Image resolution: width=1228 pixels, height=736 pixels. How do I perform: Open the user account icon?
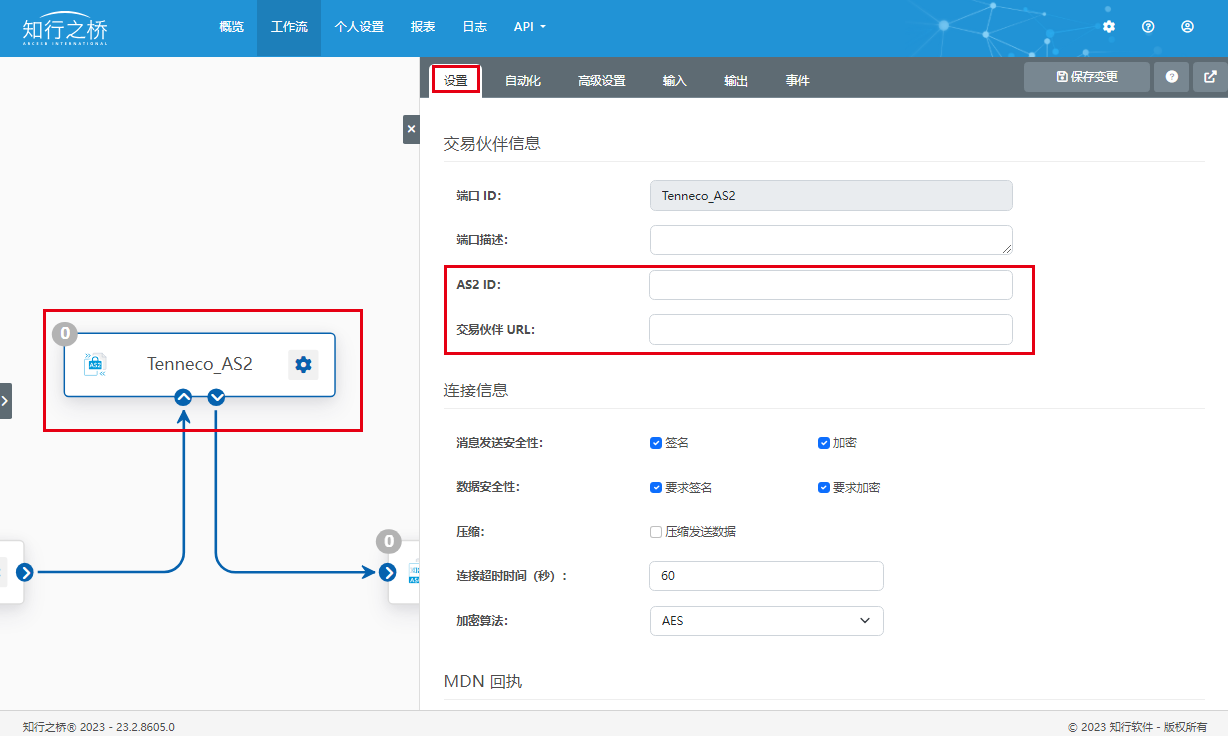point(1187,27)
